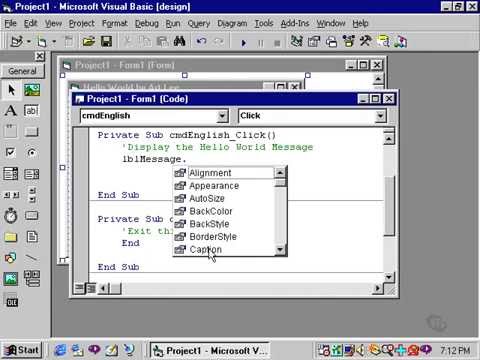Select the Image control tool

coord(11,279)
